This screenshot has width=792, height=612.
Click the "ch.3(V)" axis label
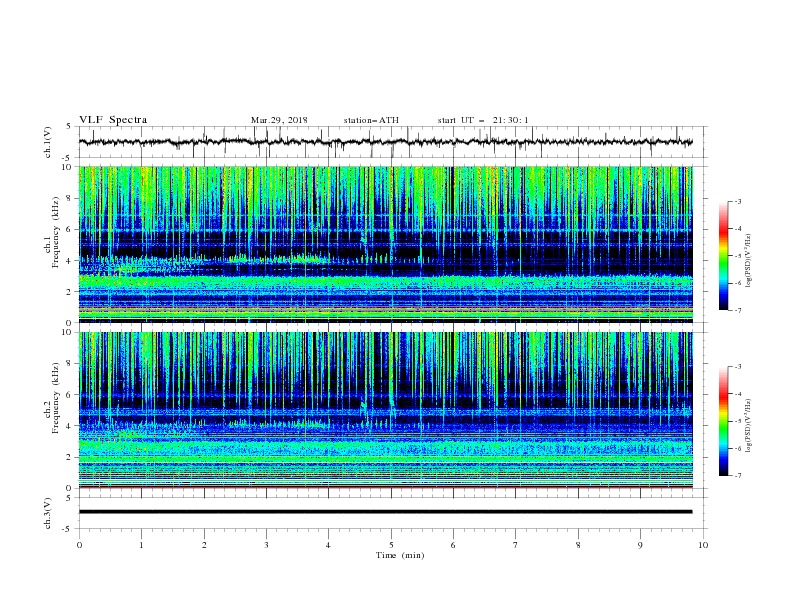coord(48,513)
